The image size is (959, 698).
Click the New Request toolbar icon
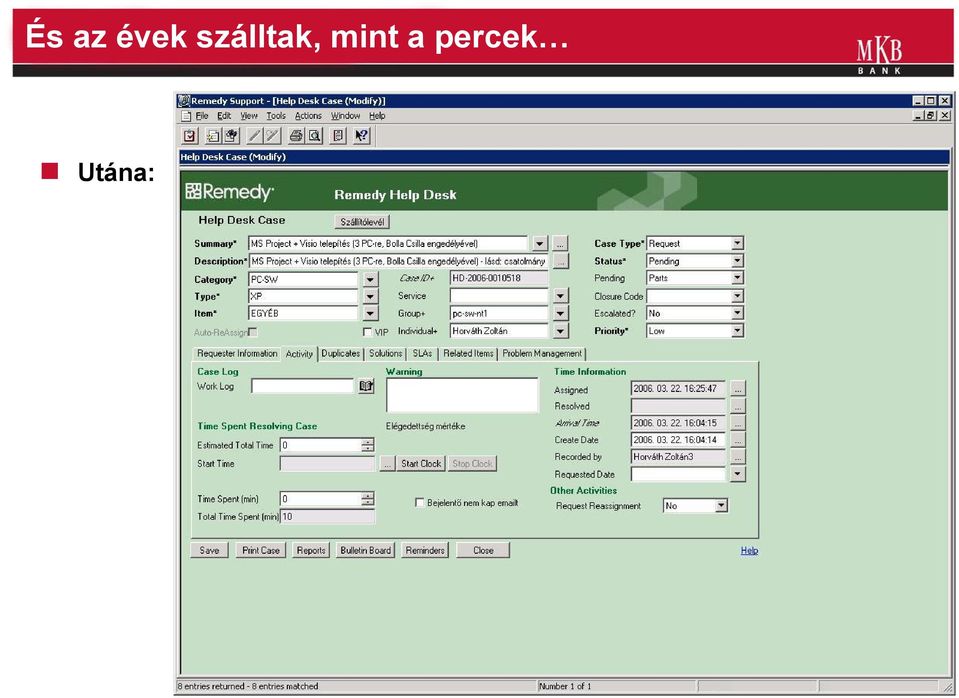(213, 136)
